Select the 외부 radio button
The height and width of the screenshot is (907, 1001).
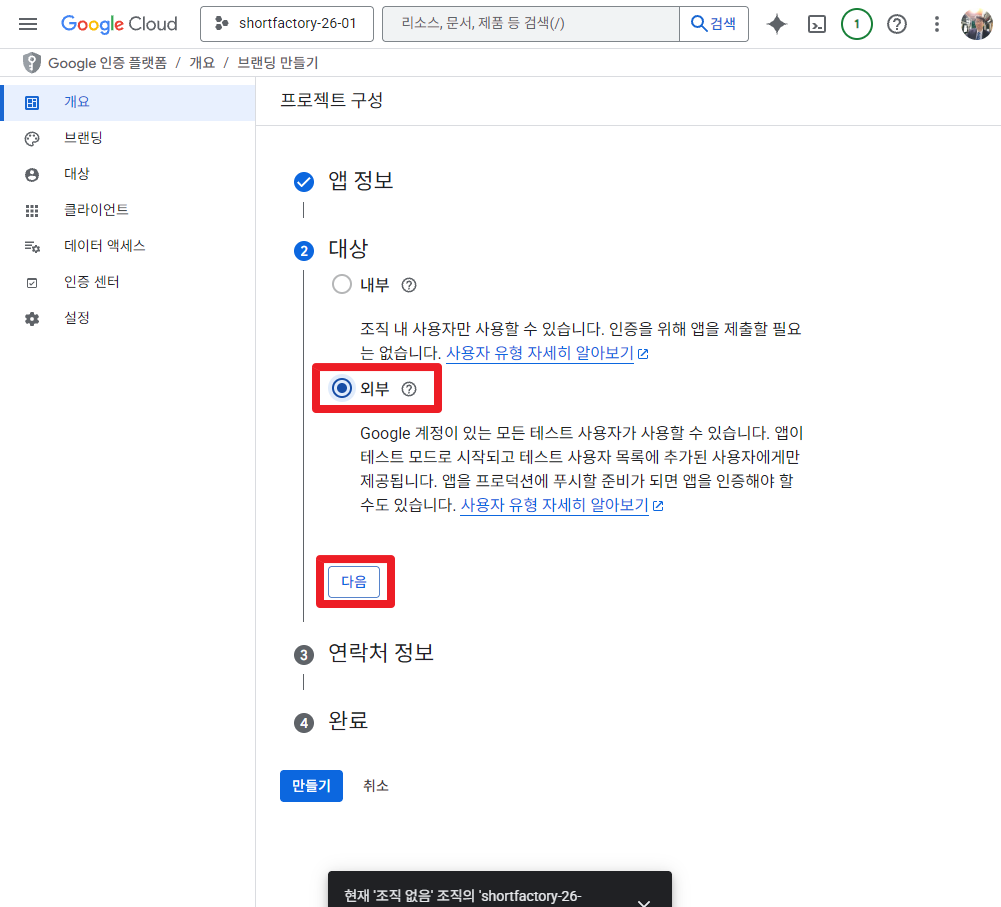coord(341,389)
